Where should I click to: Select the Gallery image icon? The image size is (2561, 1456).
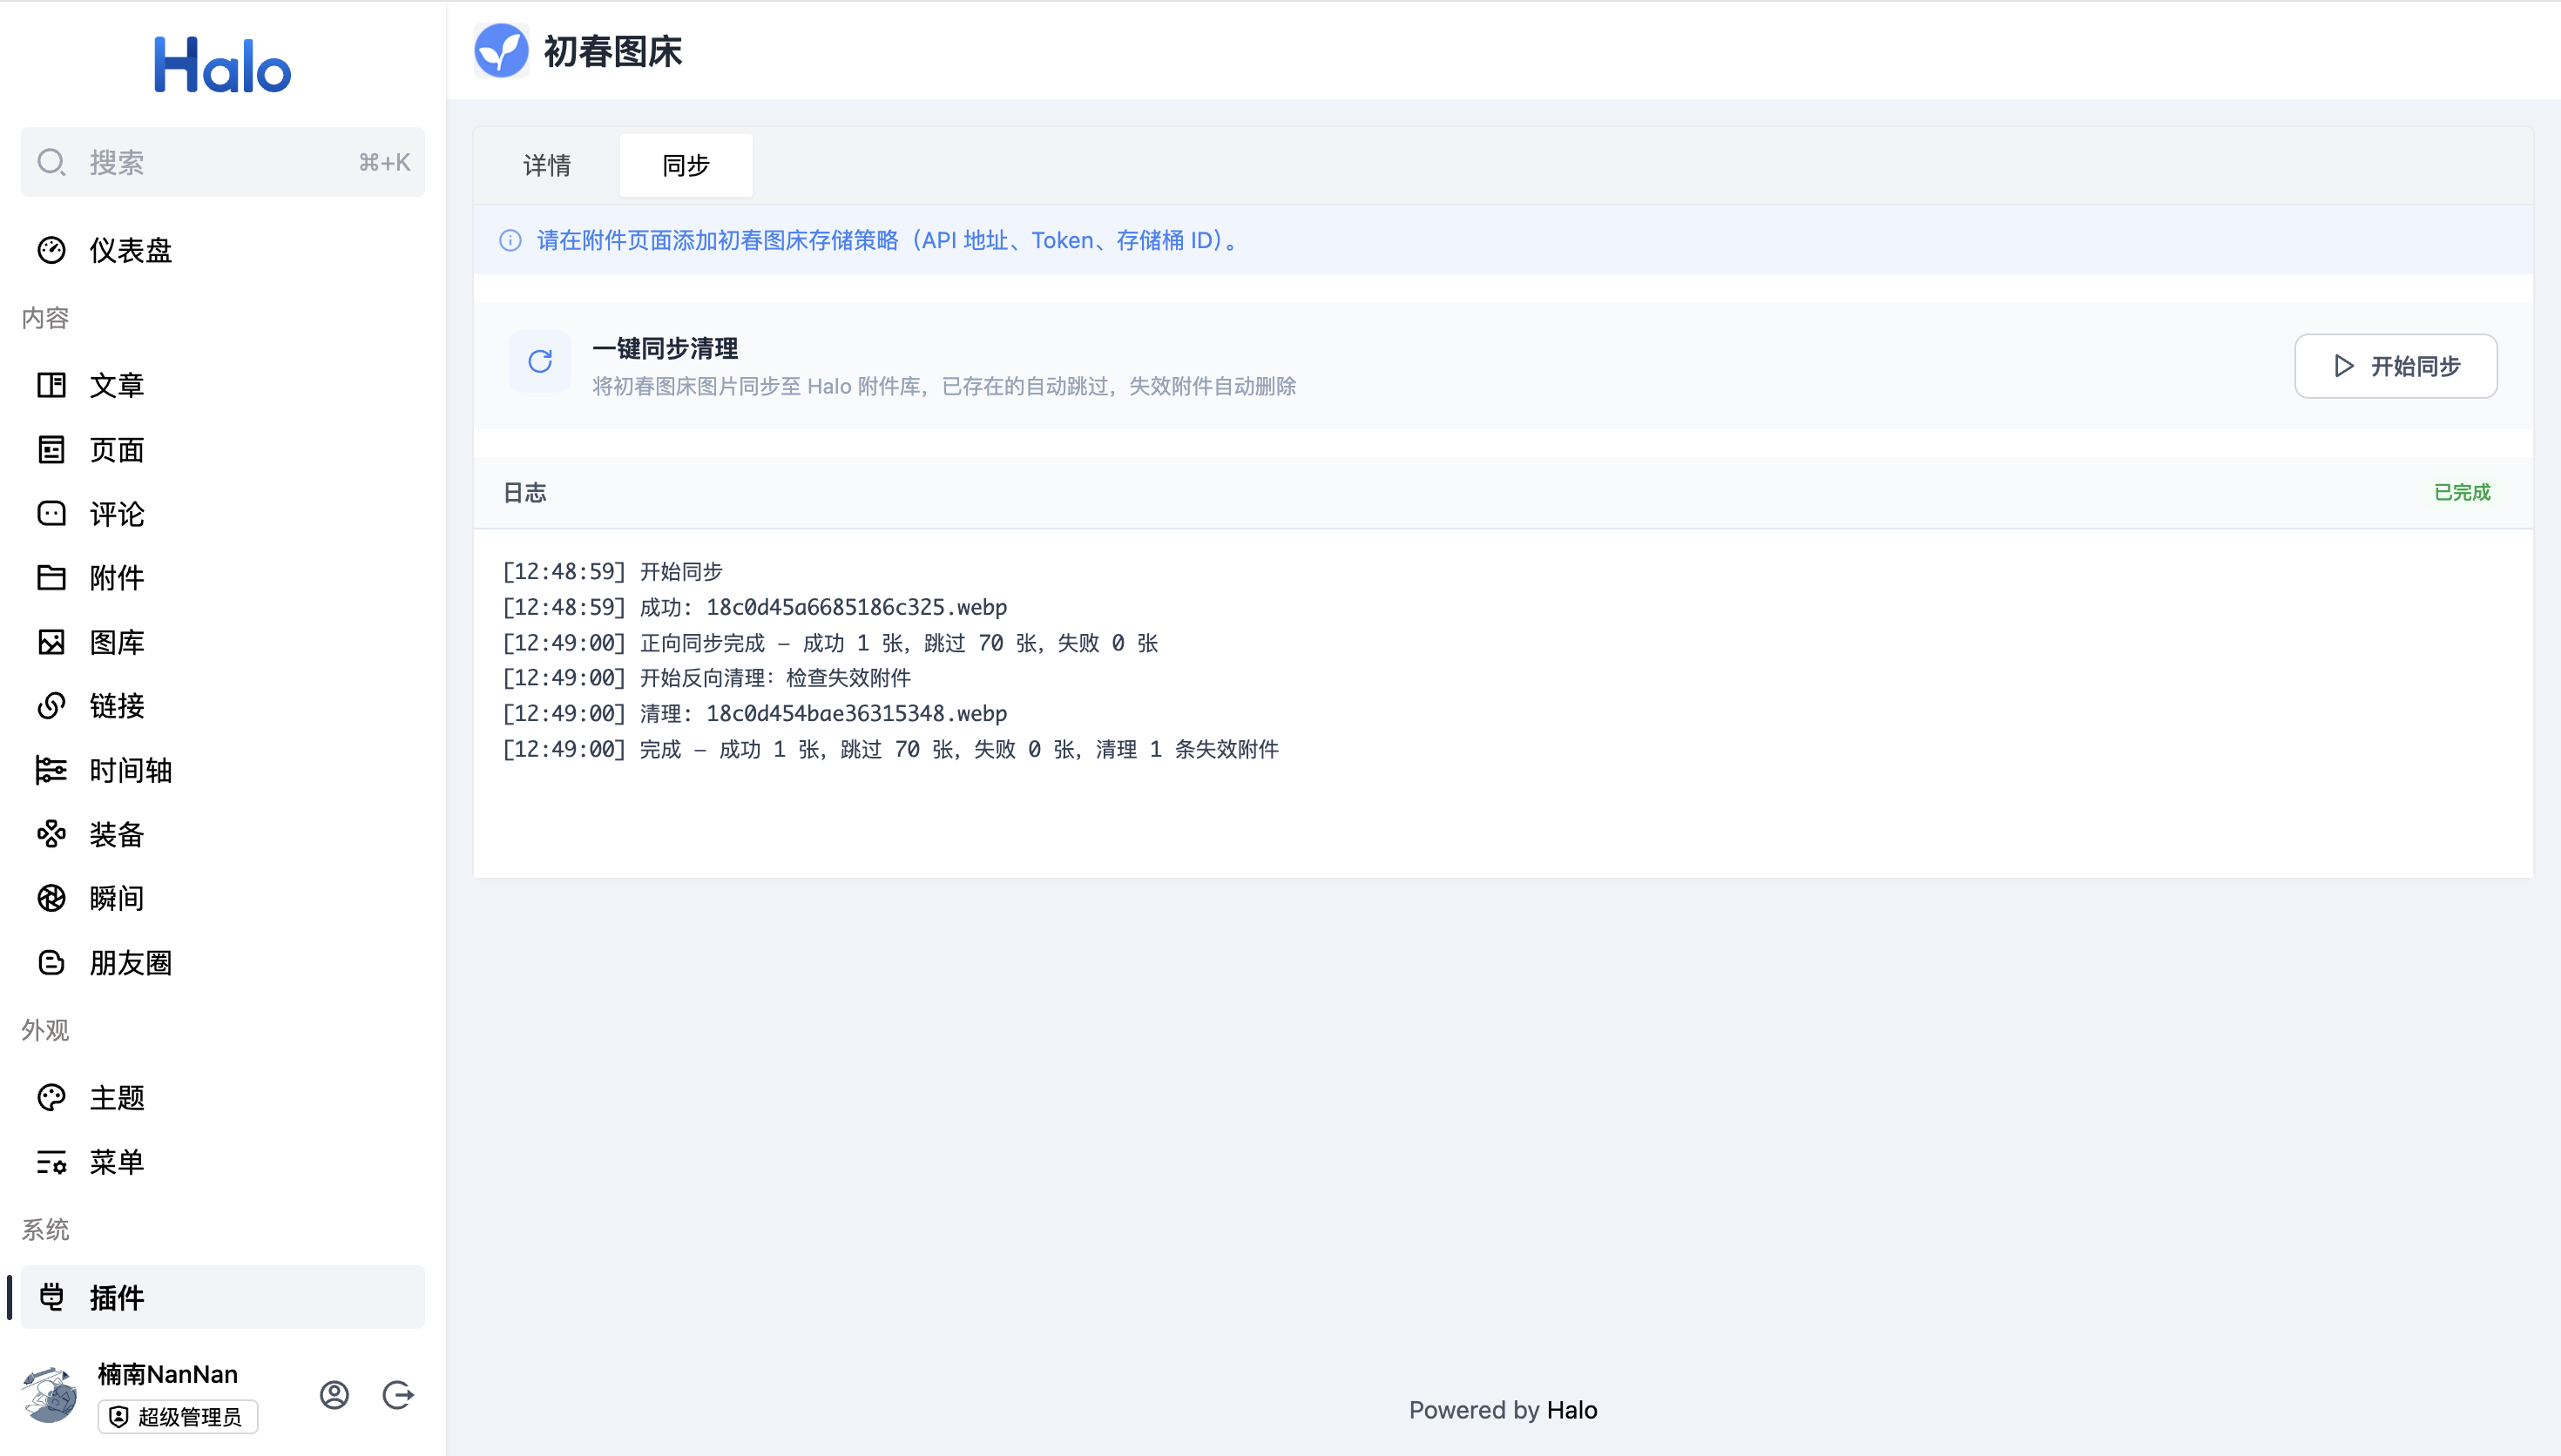point(51,642)
